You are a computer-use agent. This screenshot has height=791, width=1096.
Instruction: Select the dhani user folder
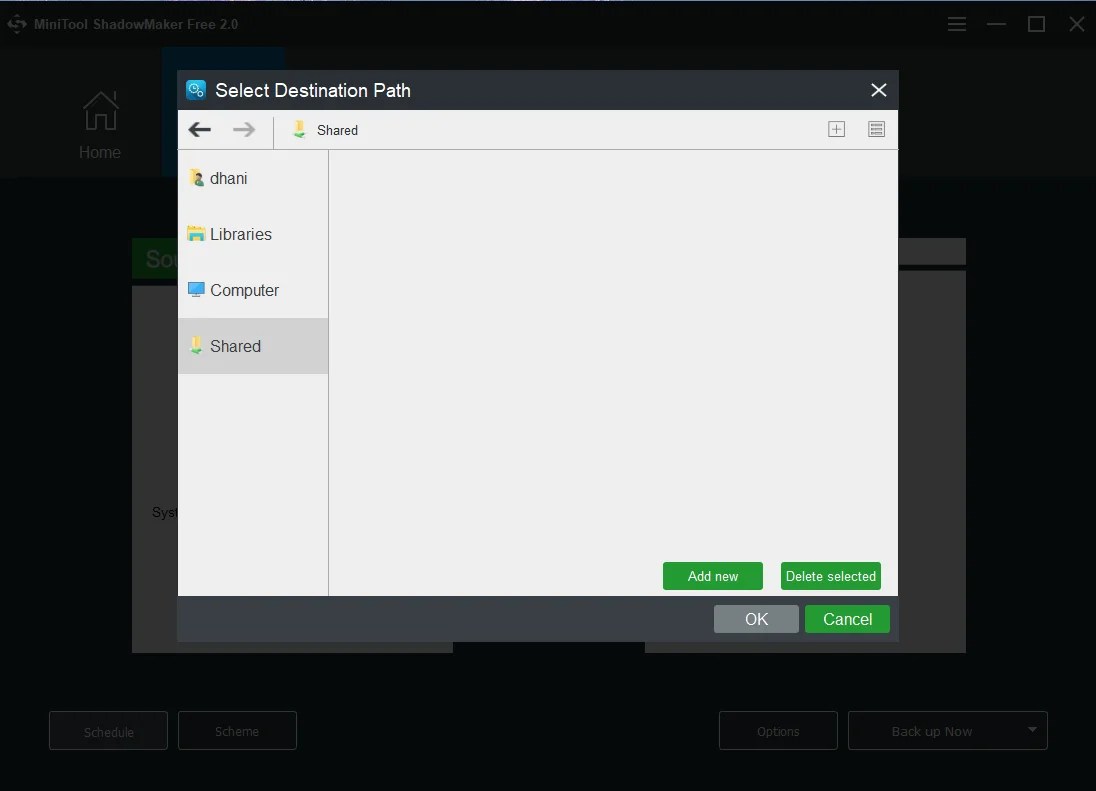(x=230, y=178)
